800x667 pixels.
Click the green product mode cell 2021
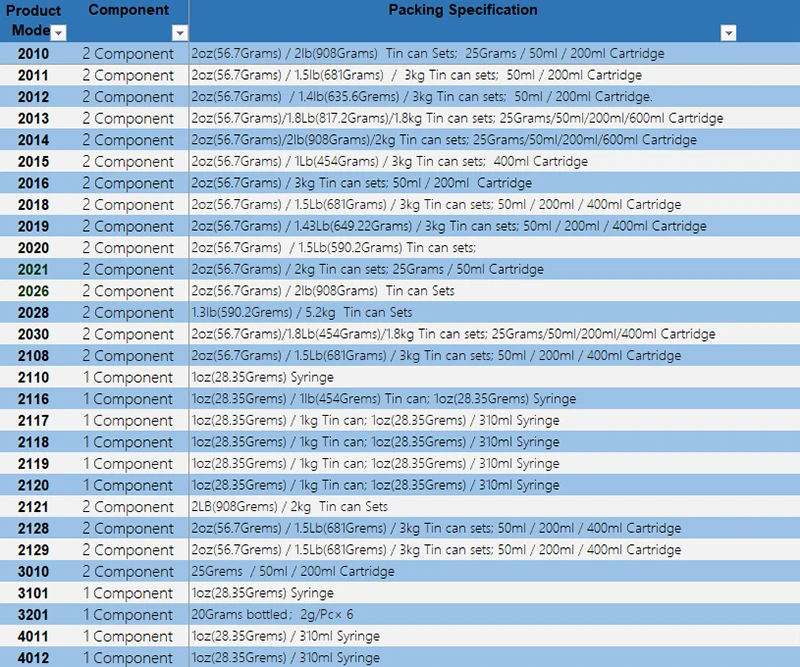tap(34, 269)
